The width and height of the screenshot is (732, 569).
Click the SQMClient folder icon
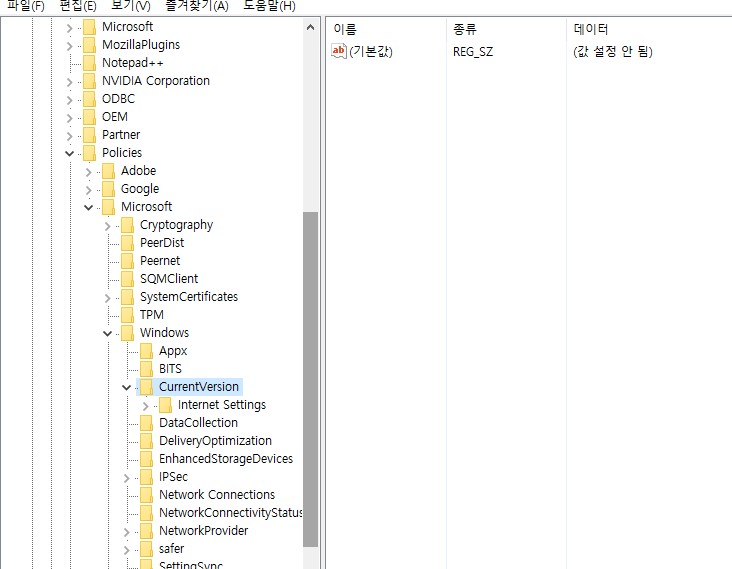tap(127, 279)
